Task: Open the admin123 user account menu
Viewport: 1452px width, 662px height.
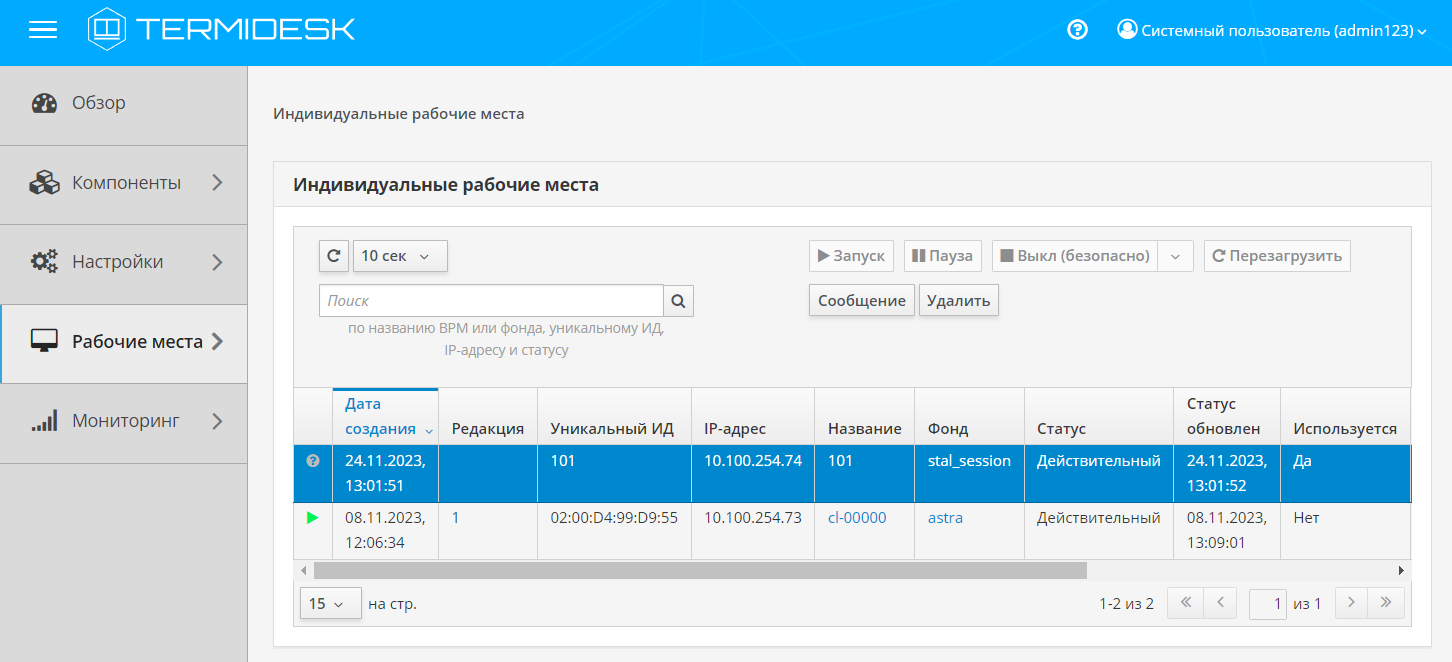Action: 1271,31
